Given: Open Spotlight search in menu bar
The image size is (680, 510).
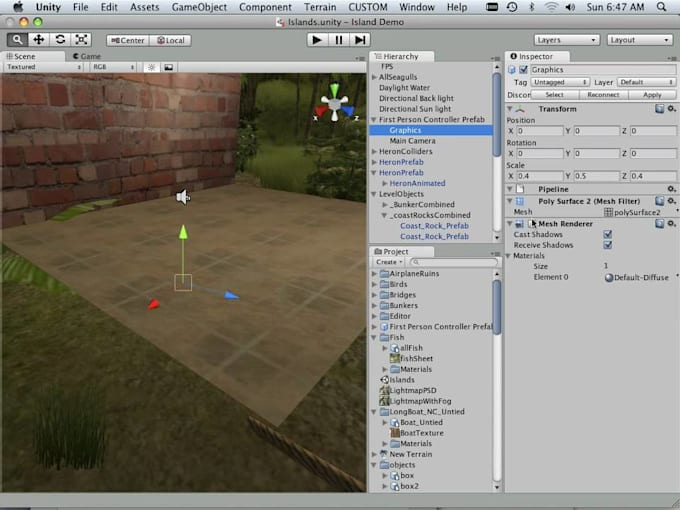Looking at the screenshot, I should (x=661, y=7).
